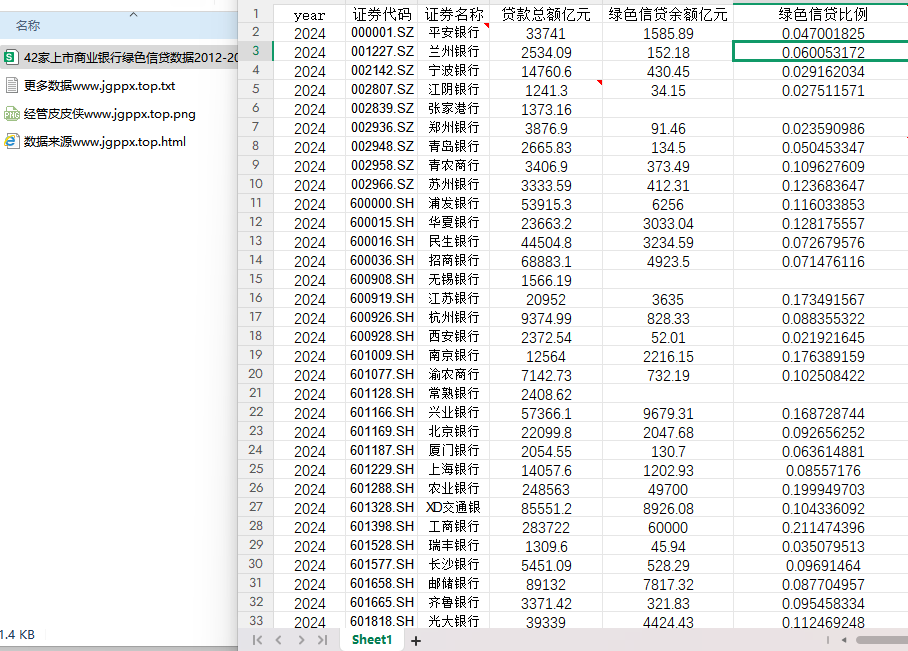The image size is (908, 651).
Task: Sort files by 名称 column header
Action: click(28, 25)
